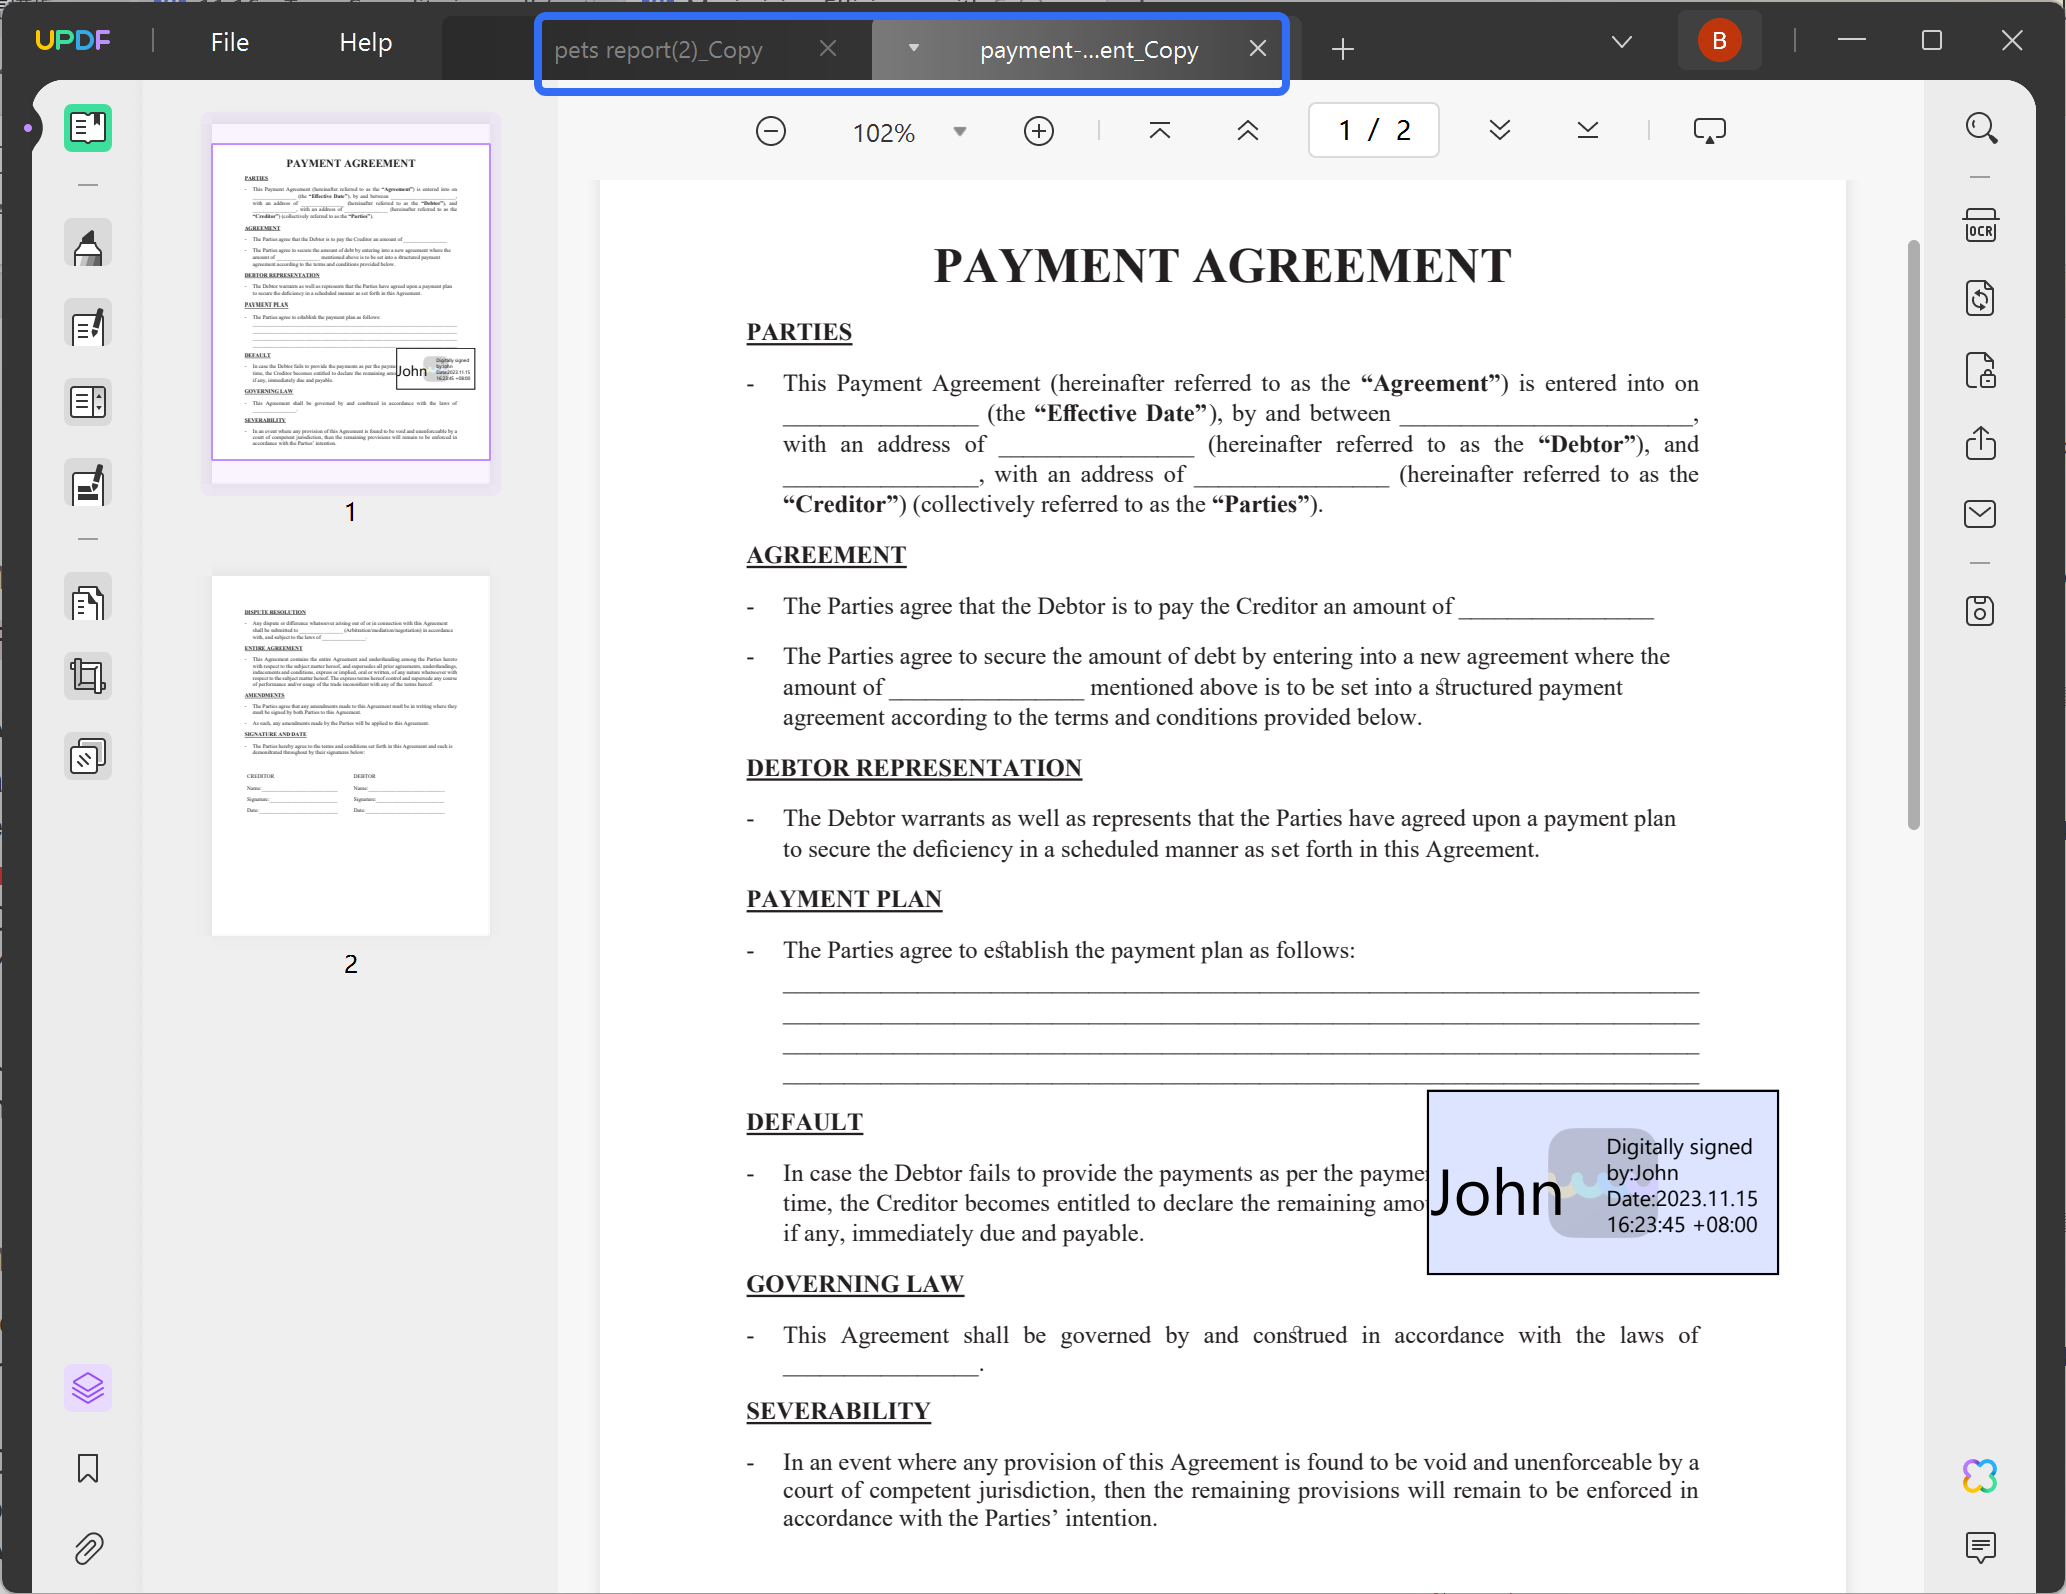Email the document via the envelope icon
The height and width of the screenshot is (1594, 2066).
click(1981, 514)
